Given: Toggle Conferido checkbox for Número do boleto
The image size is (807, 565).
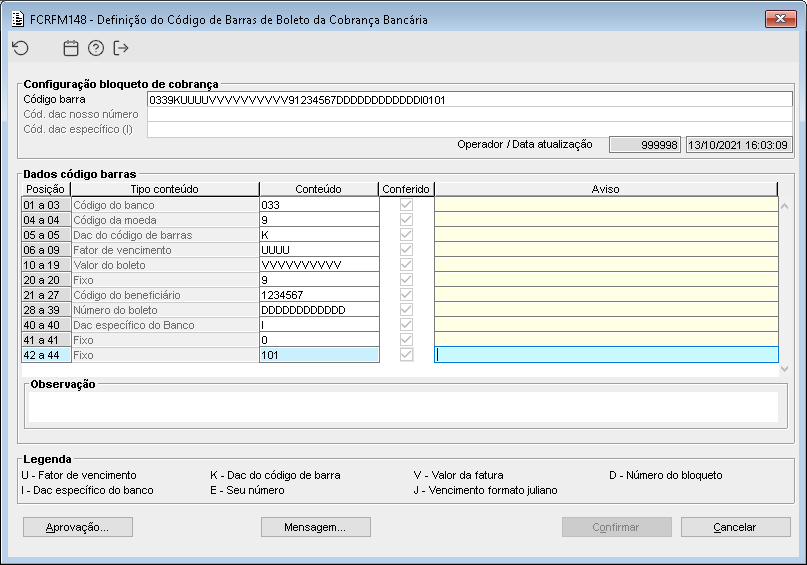Looking at the screenshot, I should 406,310.
